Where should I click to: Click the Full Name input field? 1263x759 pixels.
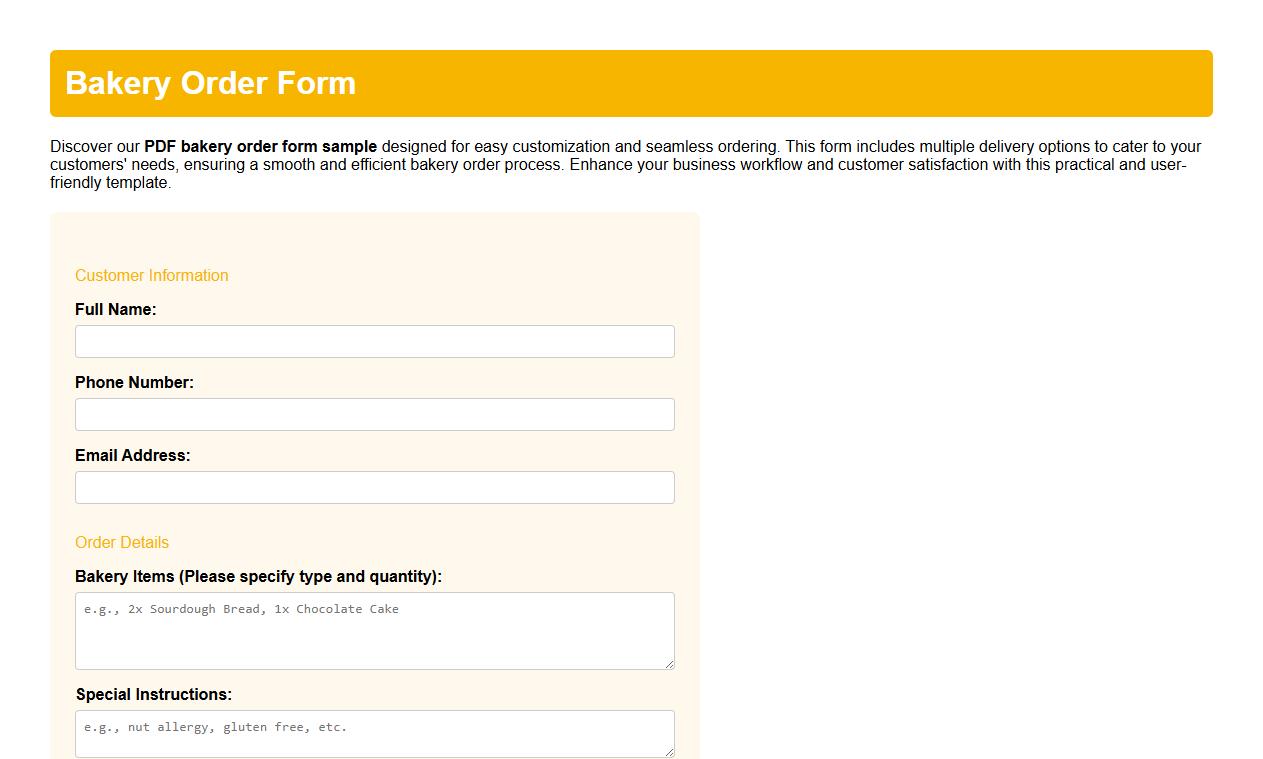(374, 341)
